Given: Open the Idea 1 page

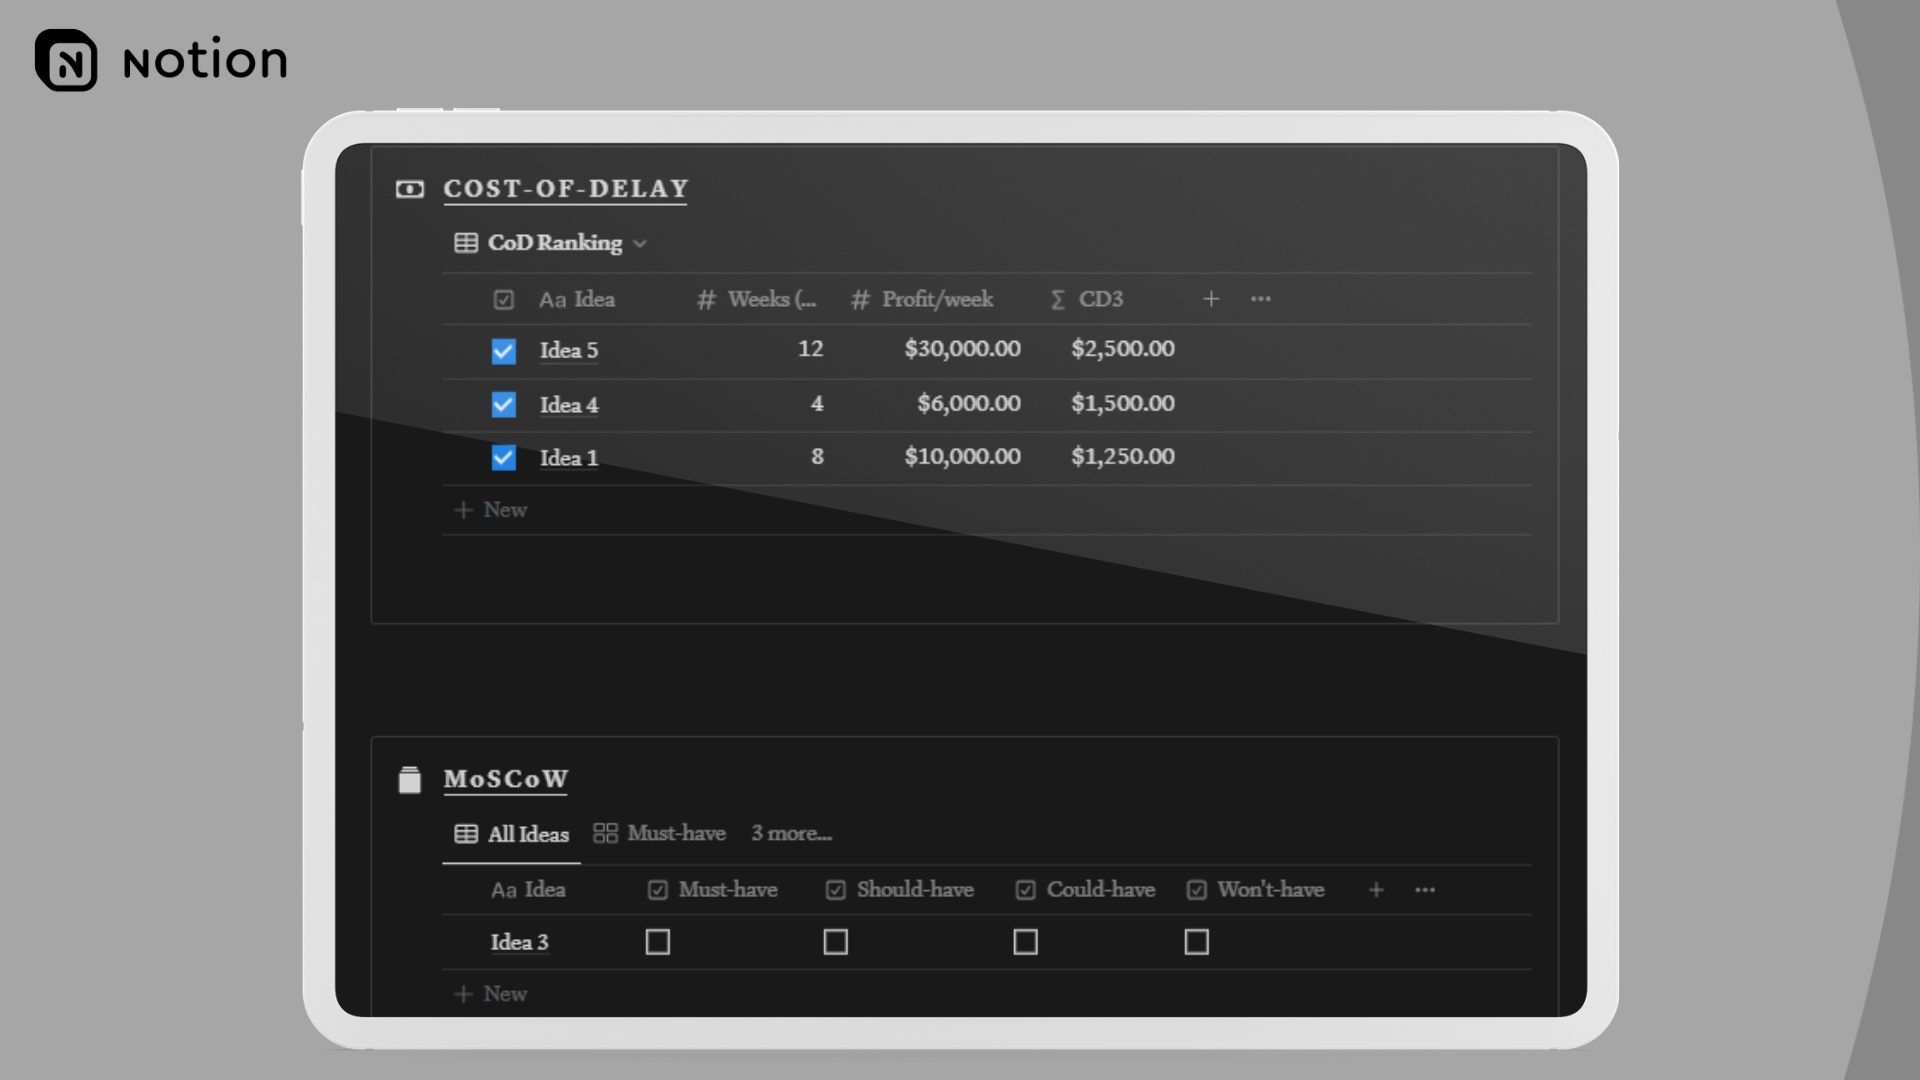Looking at the screenshot, I should [569, 458].
